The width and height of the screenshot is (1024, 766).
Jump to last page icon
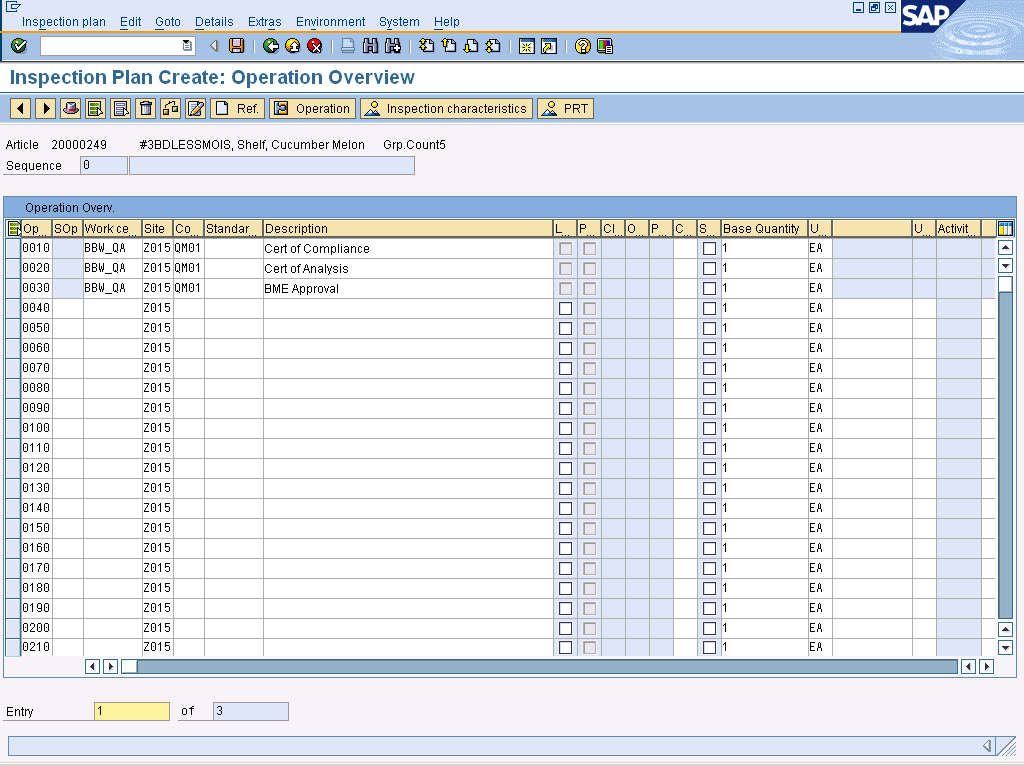[493, 46]
